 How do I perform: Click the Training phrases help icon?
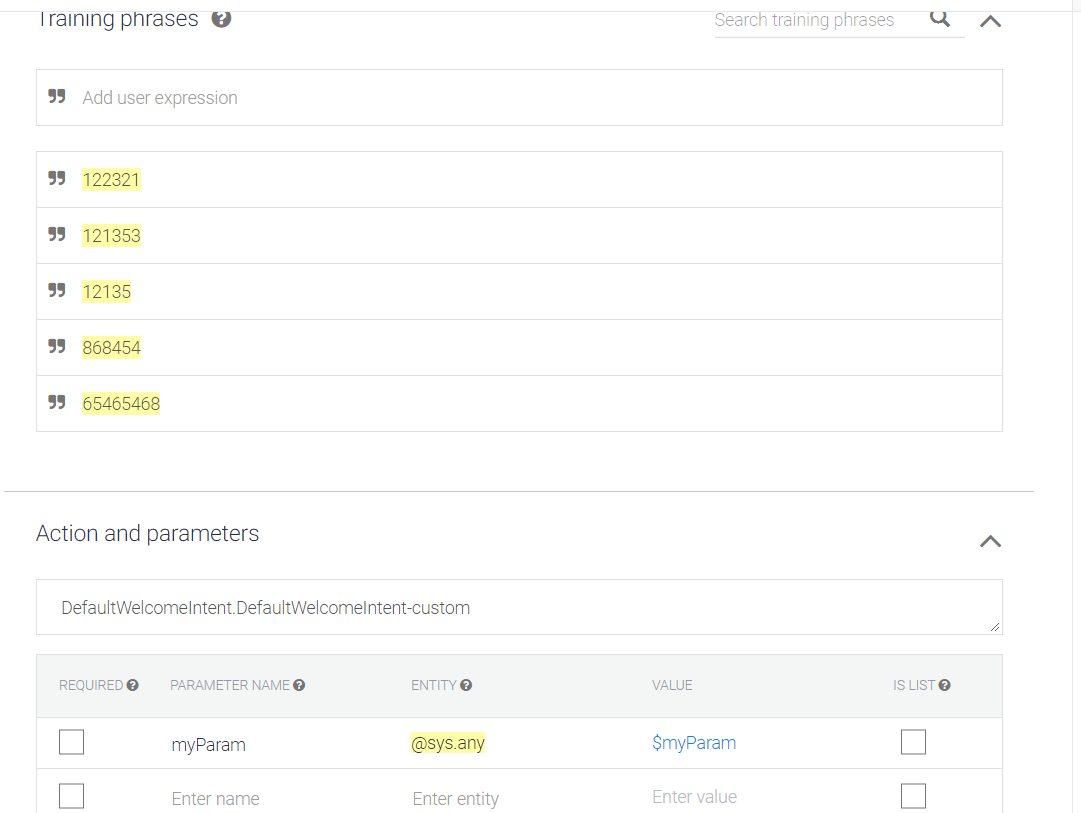click(221, 19)
